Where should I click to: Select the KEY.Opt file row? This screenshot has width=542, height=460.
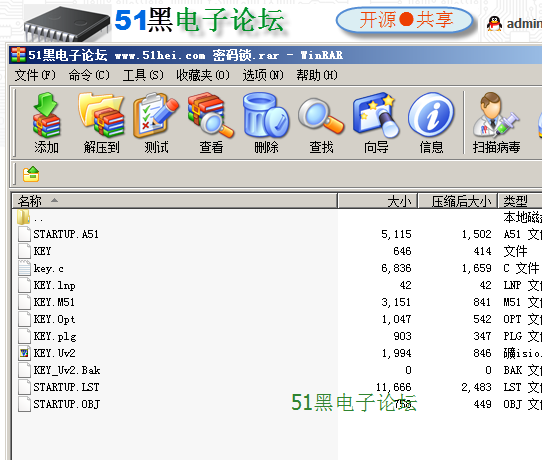(54, 319)
